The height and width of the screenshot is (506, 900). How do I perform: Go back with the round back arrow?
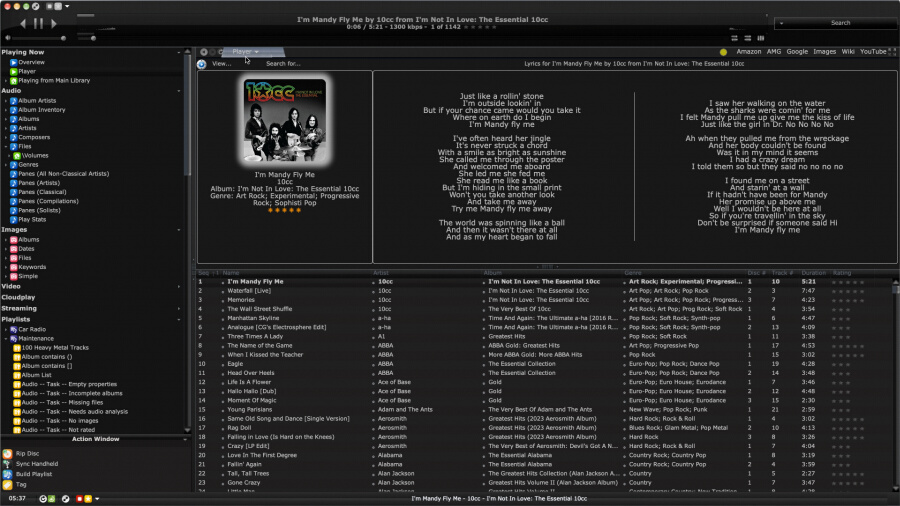pos(204,52)
